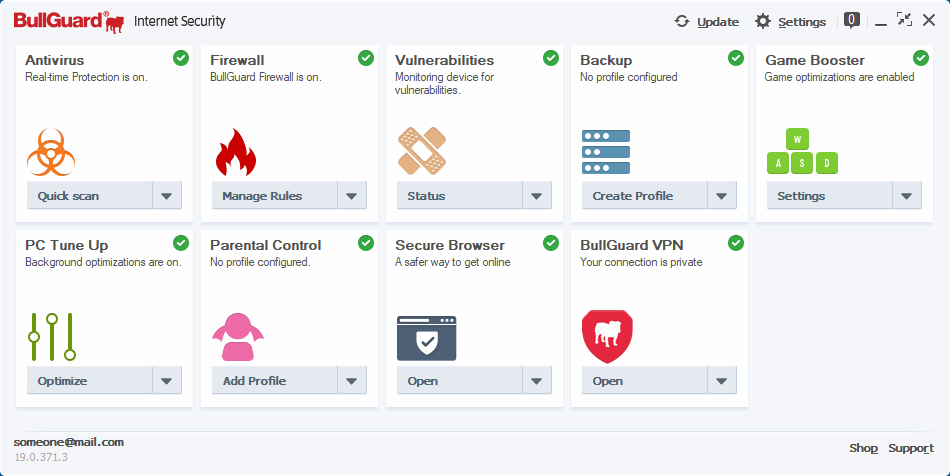Click the PC Tune Up sliders icon
950x476 pixels.
pyautogui.click(x=52, y=337)
